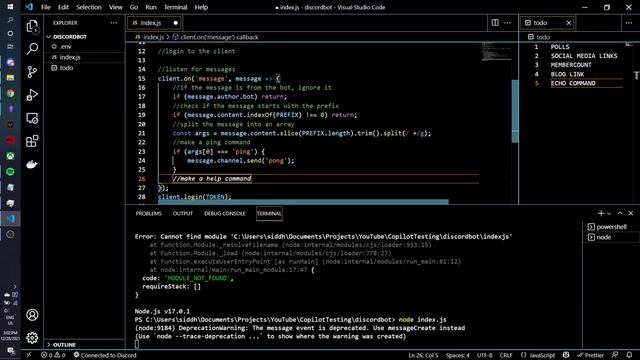Open the Help menu
The width and height of the screenshot is (640, 360).
201,7
